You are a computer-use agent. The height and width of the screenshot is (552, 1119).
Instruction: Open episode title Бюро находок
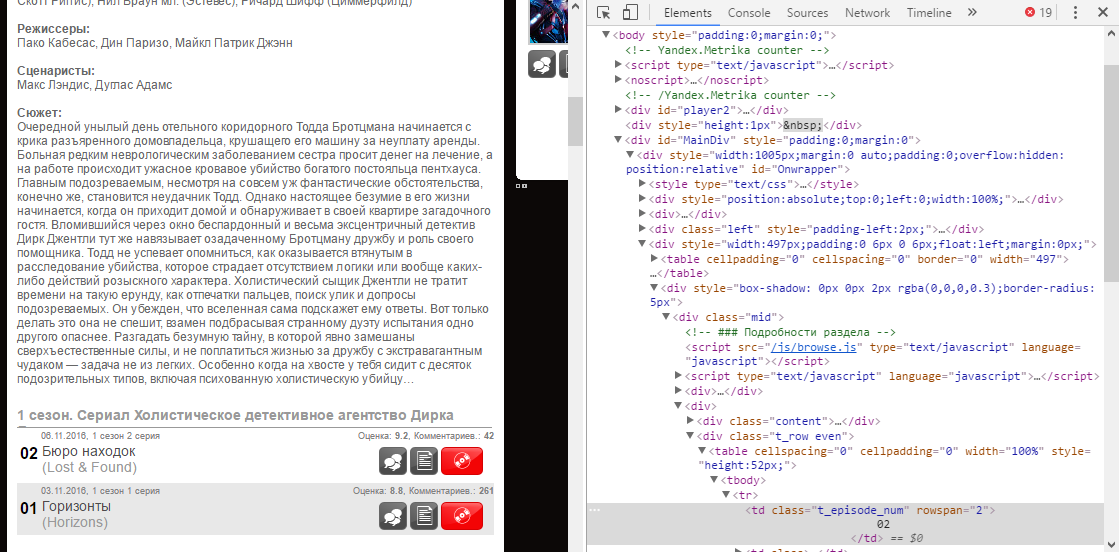(x=88, y=452)
